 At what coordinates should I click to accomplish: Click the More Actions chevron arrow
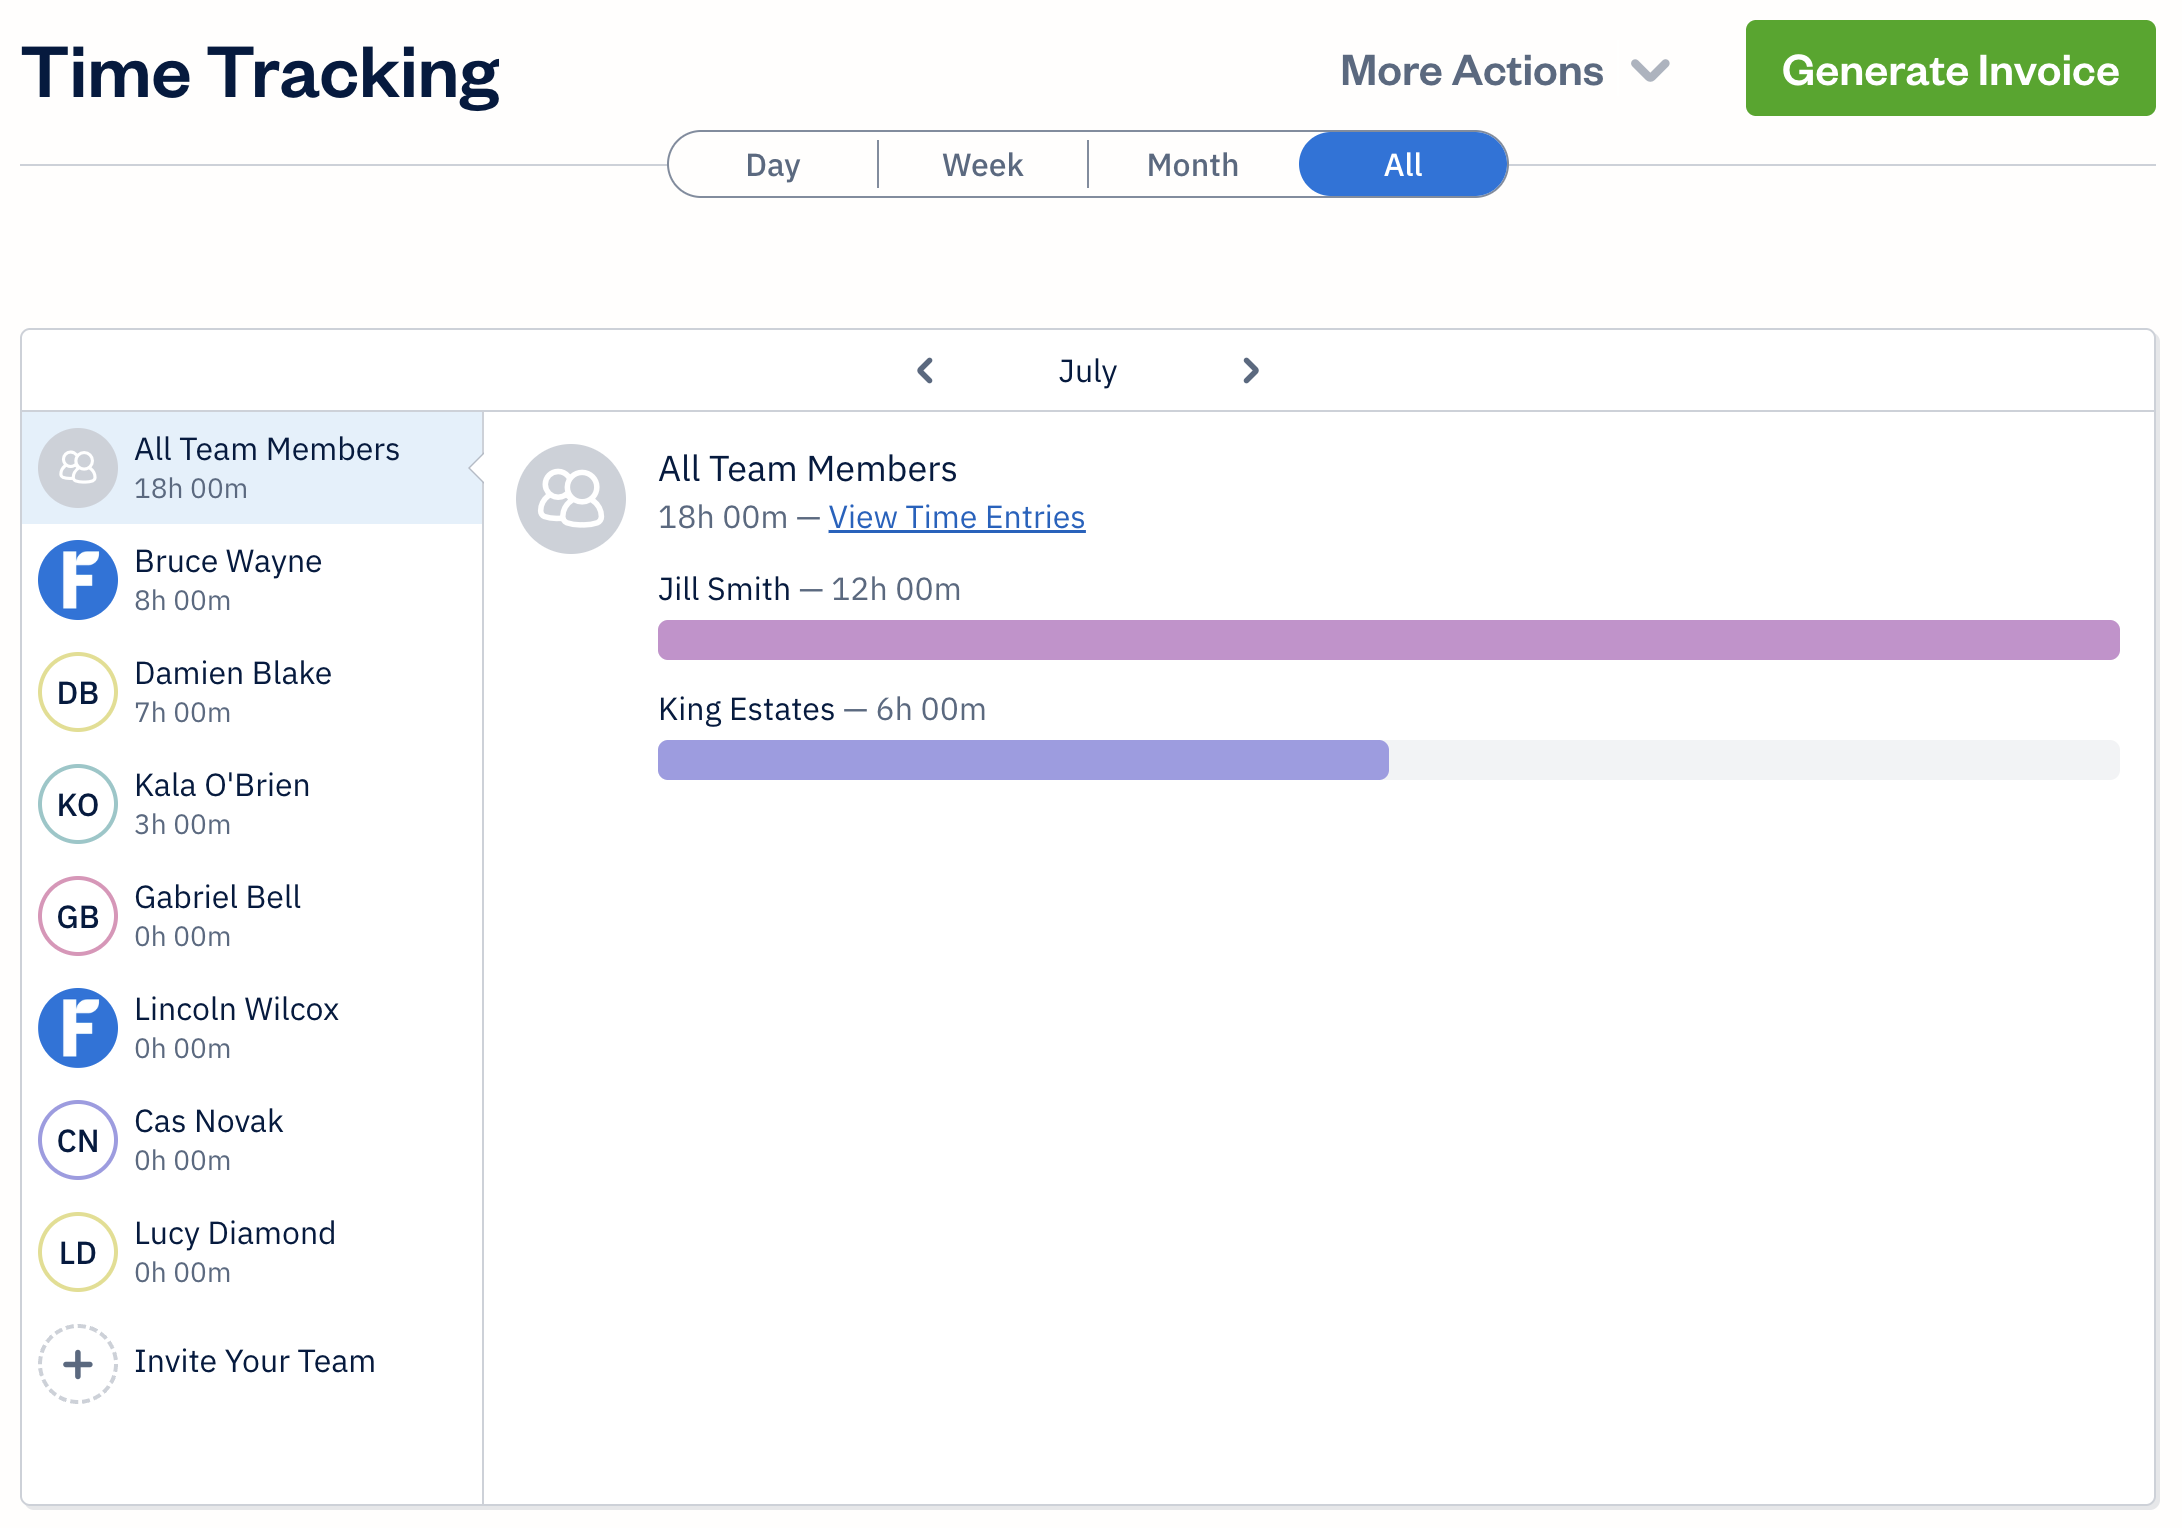click(x=1650, y=71)
